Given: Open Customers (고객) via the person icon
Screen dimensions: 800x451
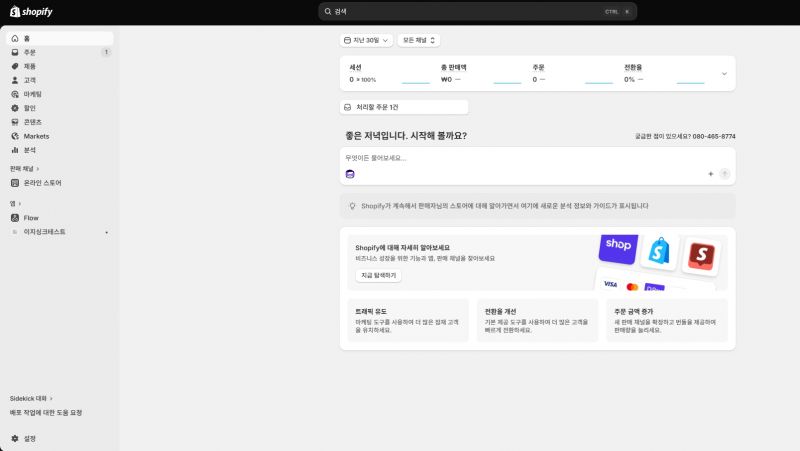Looking at the screenshot, I should pos(15,80).
